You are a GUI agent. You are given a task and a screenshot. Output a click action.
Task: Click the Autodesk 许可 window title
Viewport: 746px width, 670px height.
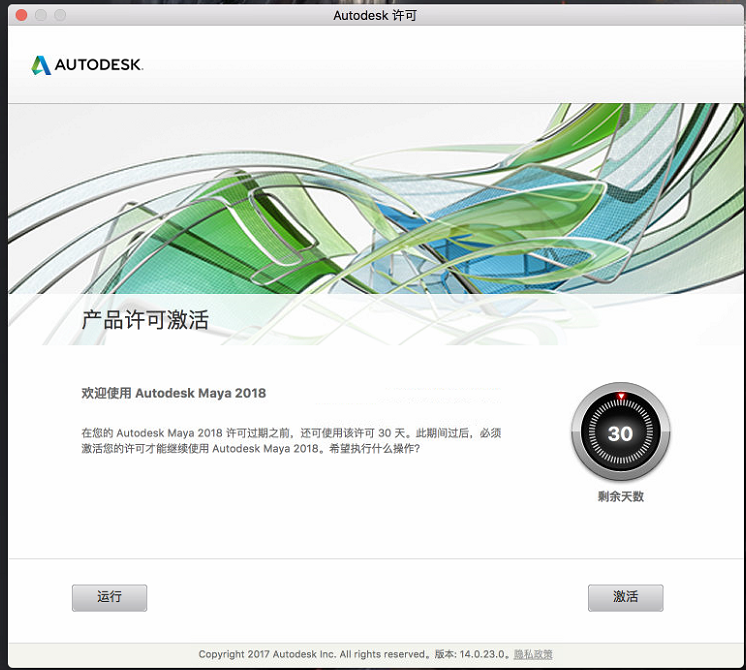point(375,16)
